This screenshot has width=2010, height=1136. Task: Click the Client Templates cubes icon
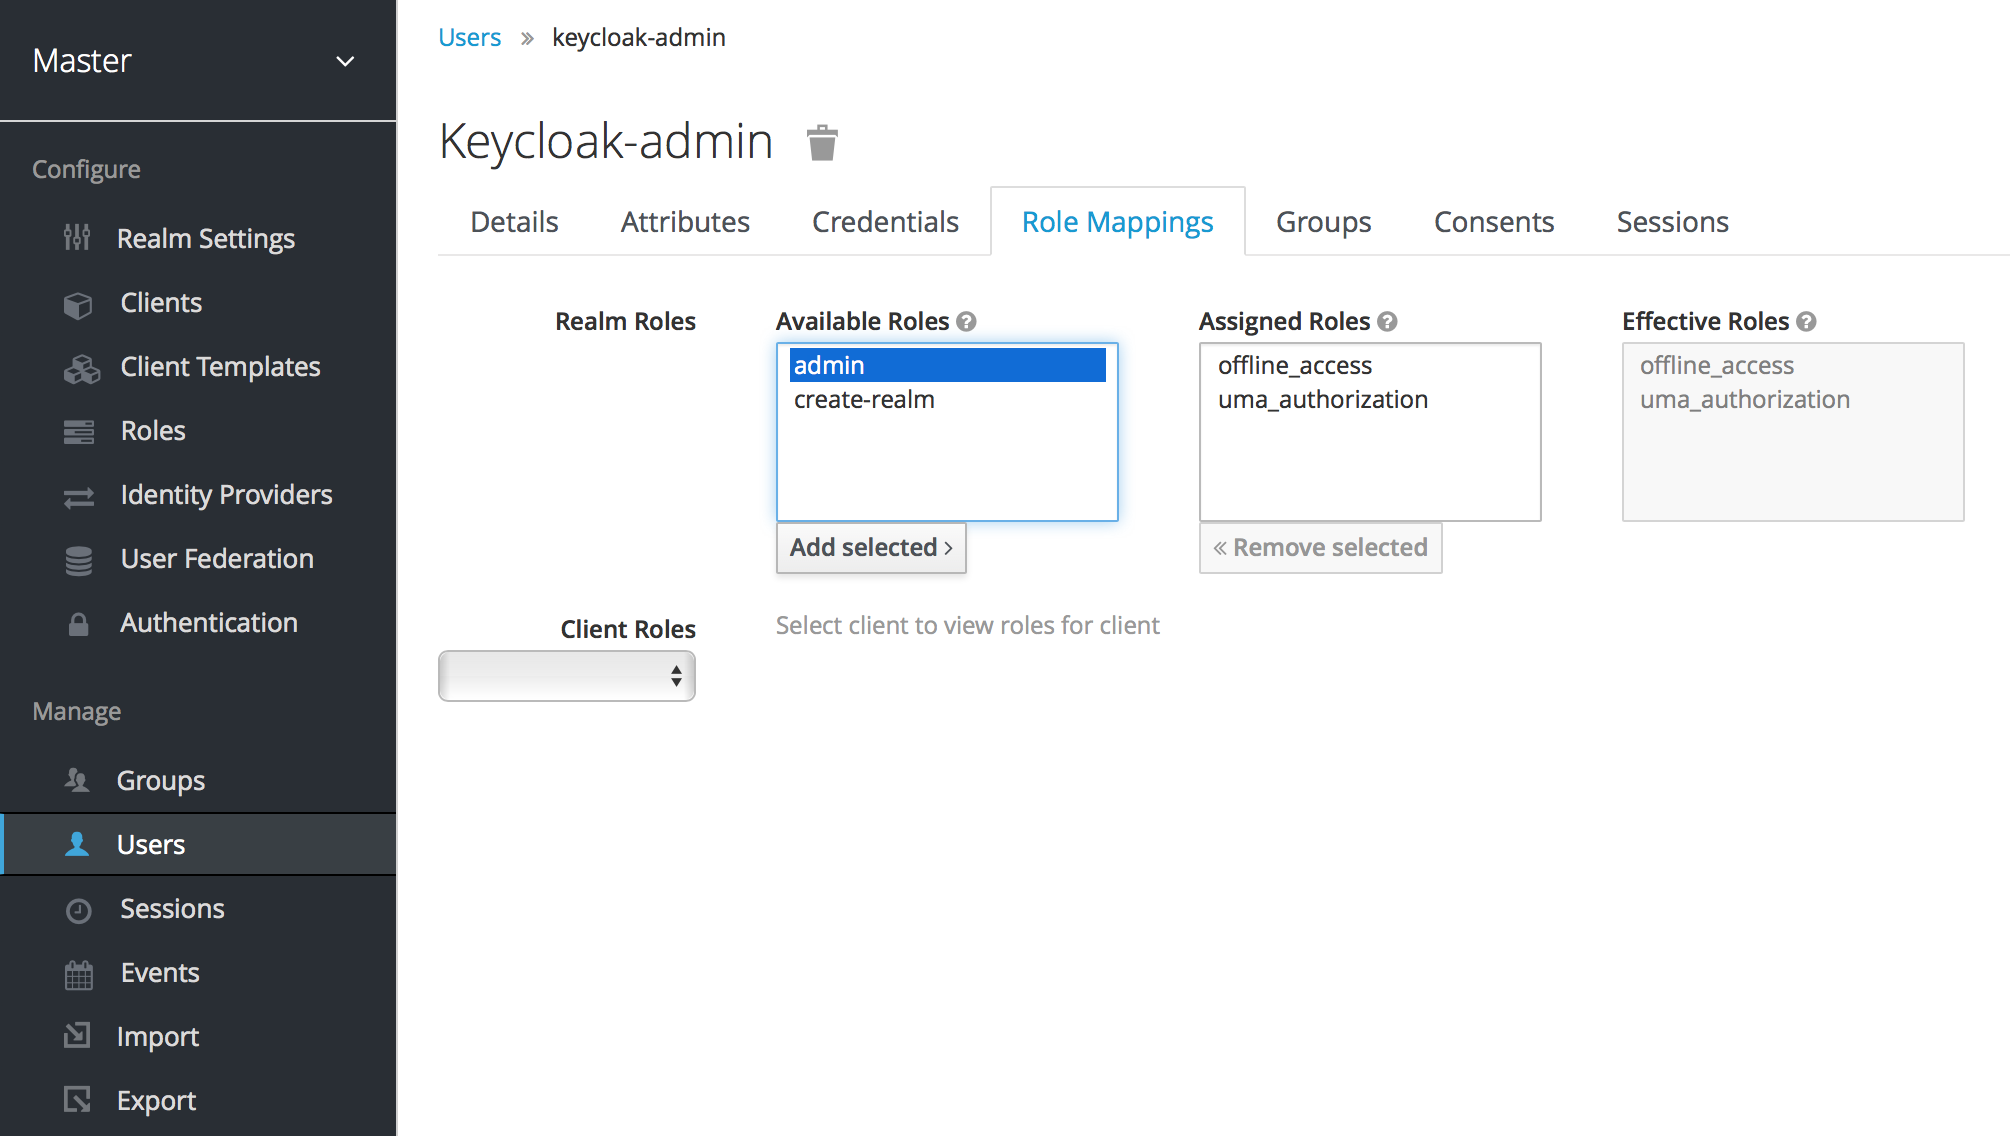point(81,369)
